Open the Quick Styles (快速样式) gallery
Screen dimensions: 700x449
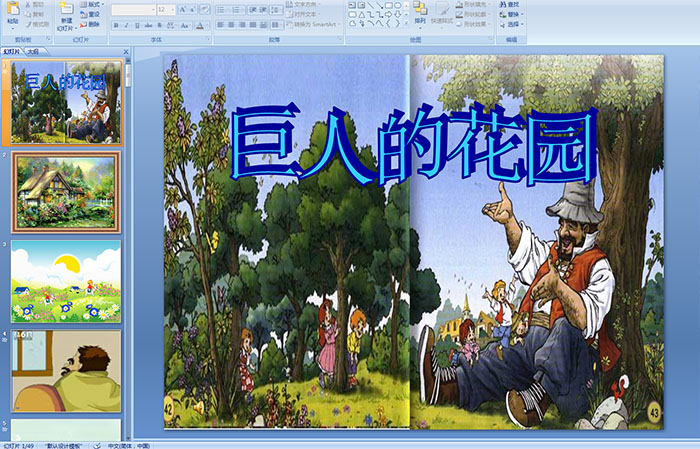pos(442,16)
